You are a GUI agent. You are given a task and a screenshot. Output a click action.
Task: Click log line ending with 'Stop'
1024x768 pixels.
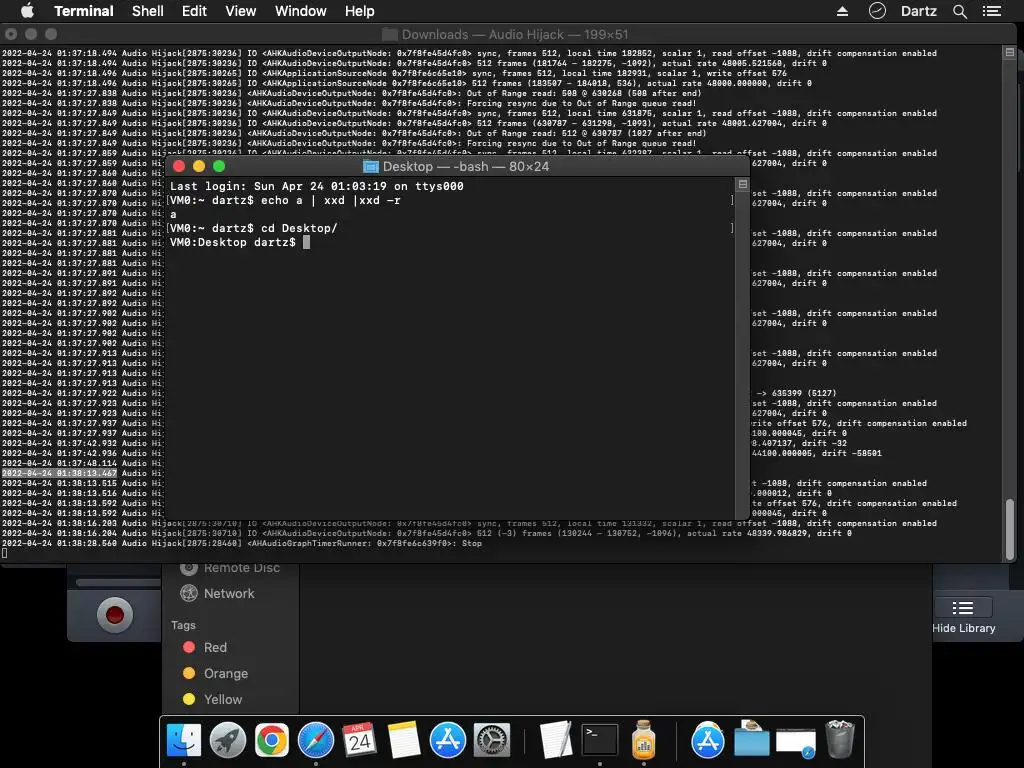[x=242, y=543]
